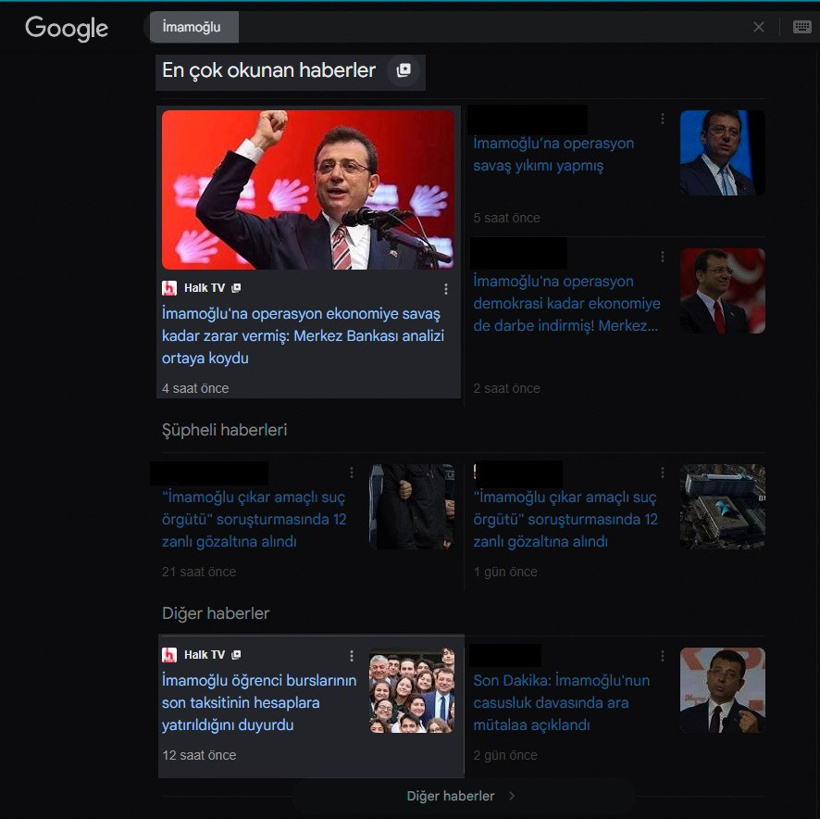Screen dimensions: 820x819
Task: Click the icon beside Halk TV on the burs story
Action: click(x=236, y=654)
